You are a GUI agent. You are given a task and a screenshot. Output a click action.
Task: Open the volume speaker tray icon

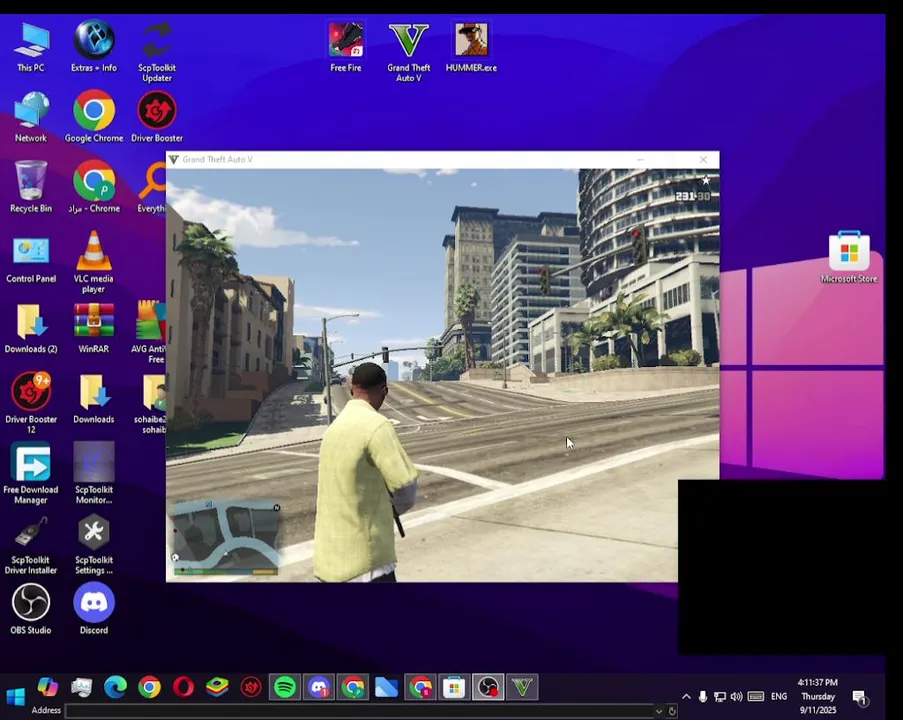tap(737, 696)
